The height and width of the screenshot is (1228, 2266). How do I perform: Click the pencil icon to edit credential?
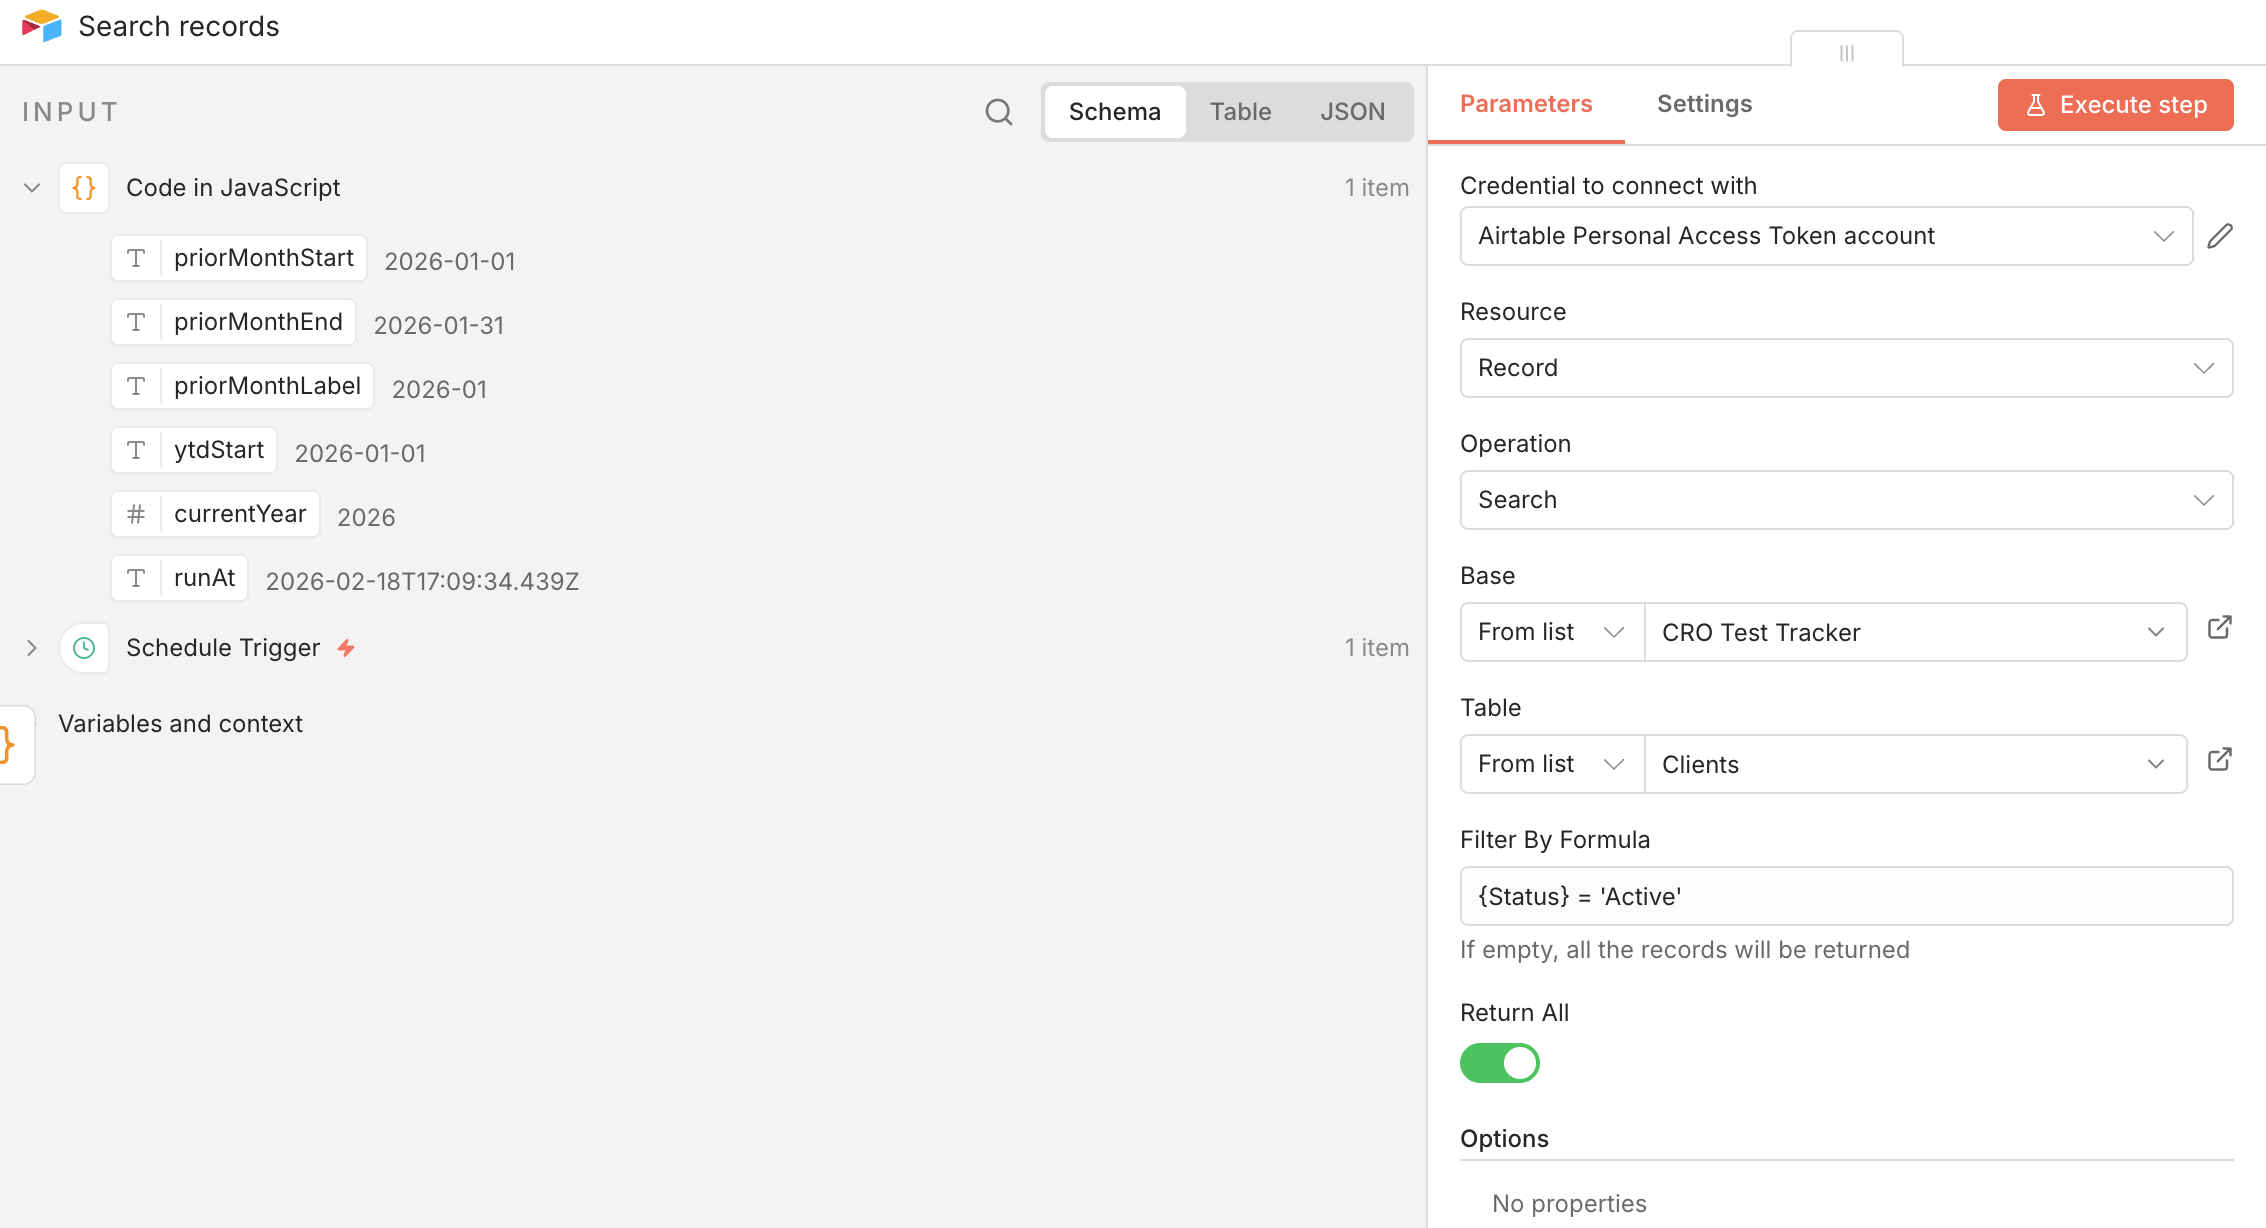pyautogui.click(x=2220, y=236)
